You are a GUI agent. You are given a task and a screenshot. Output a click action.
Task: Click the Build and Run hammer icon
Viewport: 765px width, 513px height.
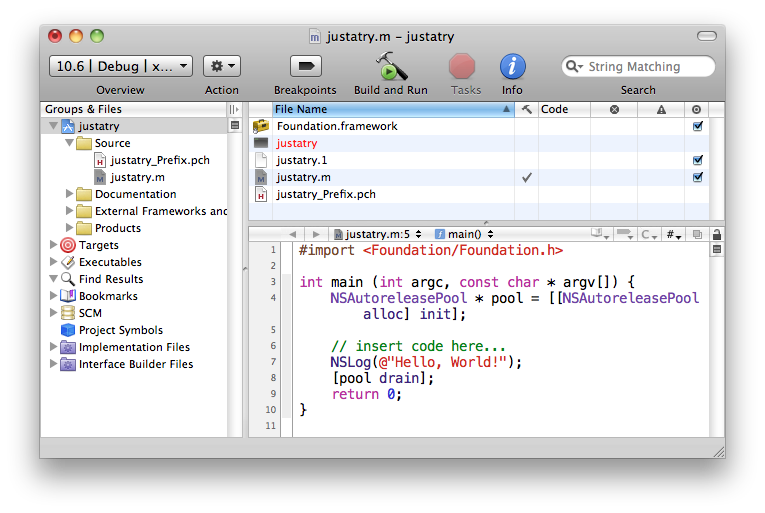tap(390, 67)
